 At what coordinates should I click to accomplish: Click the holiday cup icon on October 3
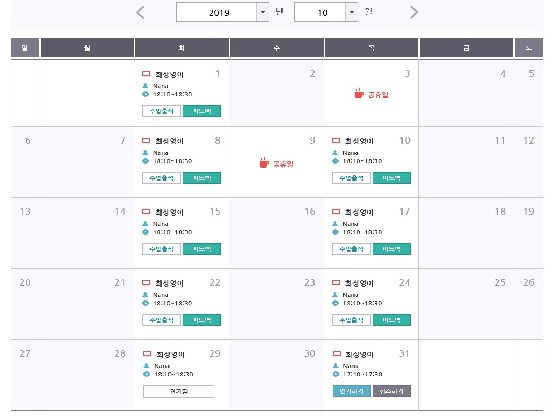click(x=359, y=94)
